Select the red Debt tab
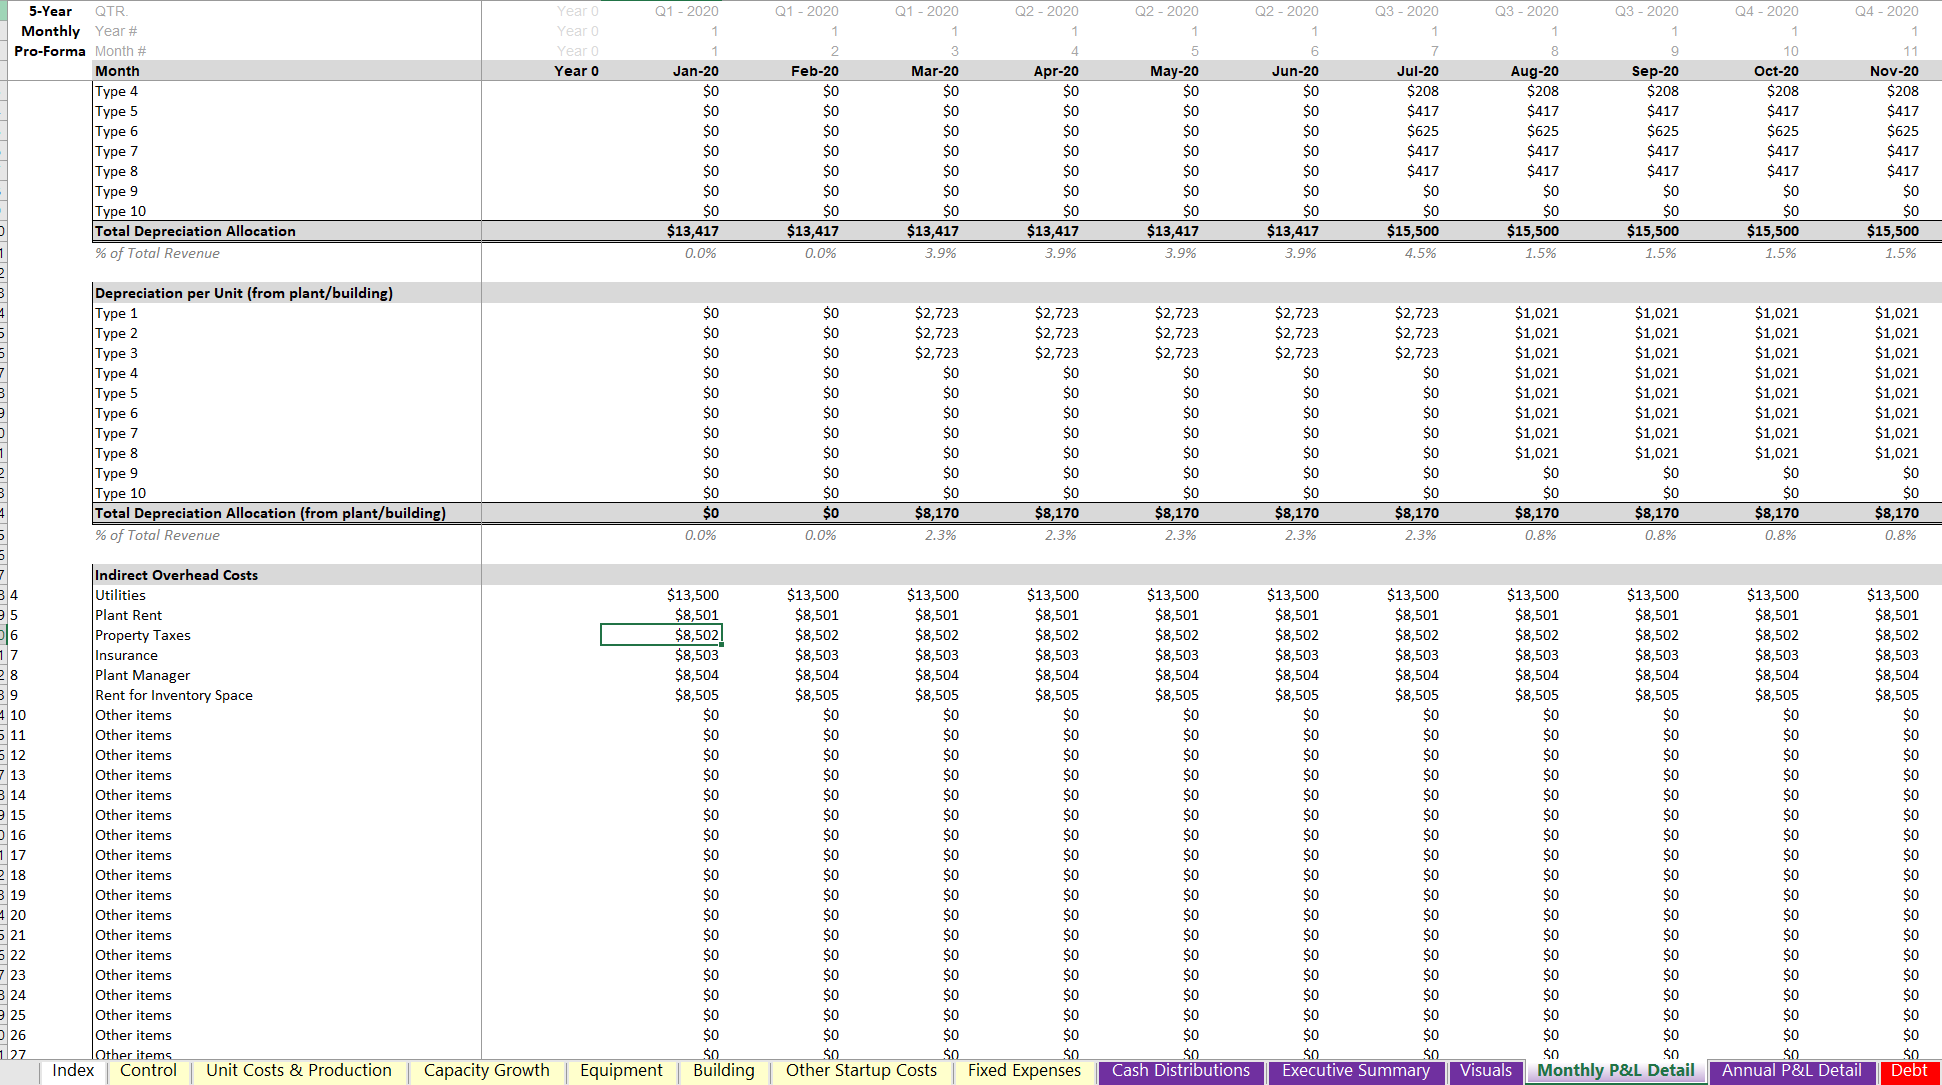This screenshot has width=1942, height=1085. click(1908, 1071)
